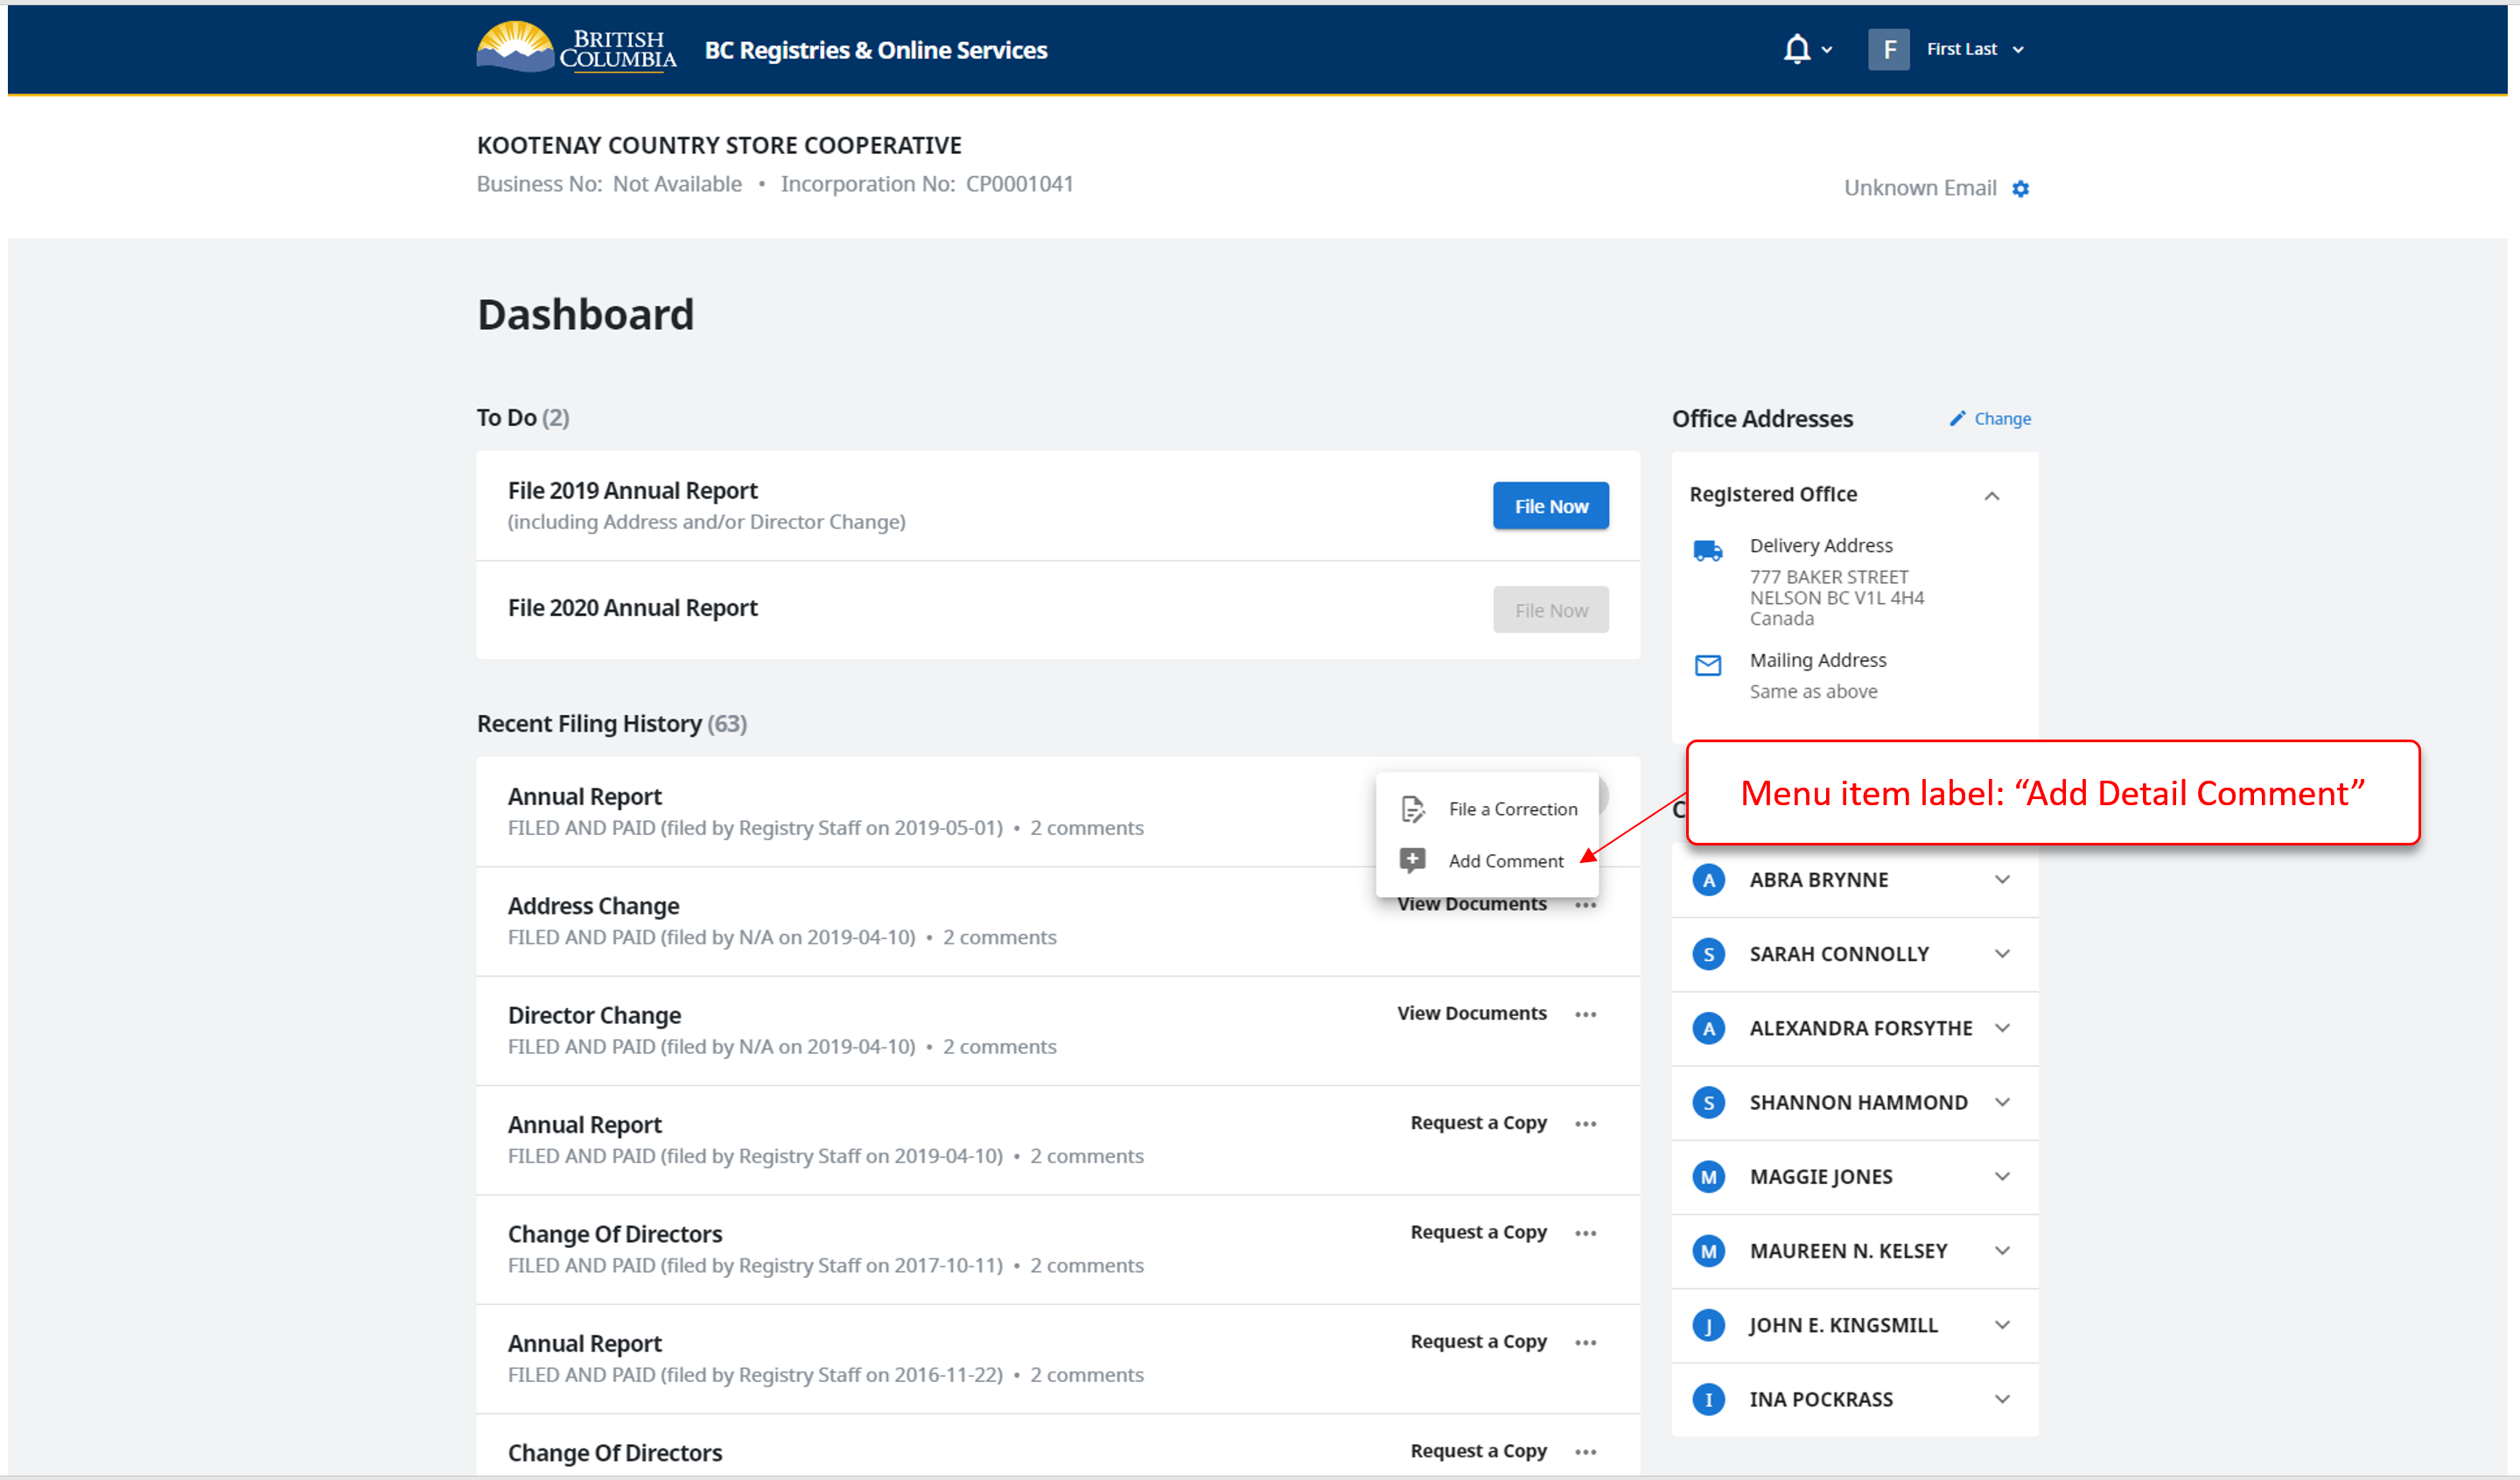
Task: Click Maggie Jones avatar icon
Action: click(x=1708, y=1176)
